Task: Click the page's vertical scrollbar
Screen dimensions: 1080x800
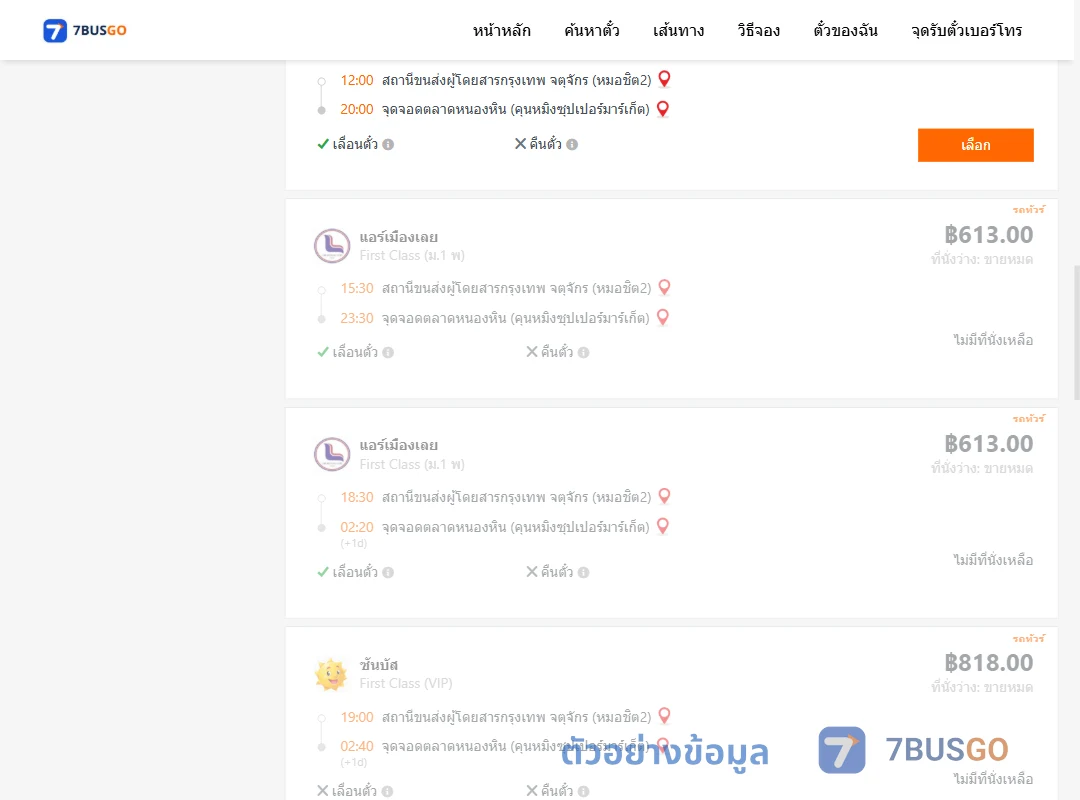Action: click(1077, 332)
